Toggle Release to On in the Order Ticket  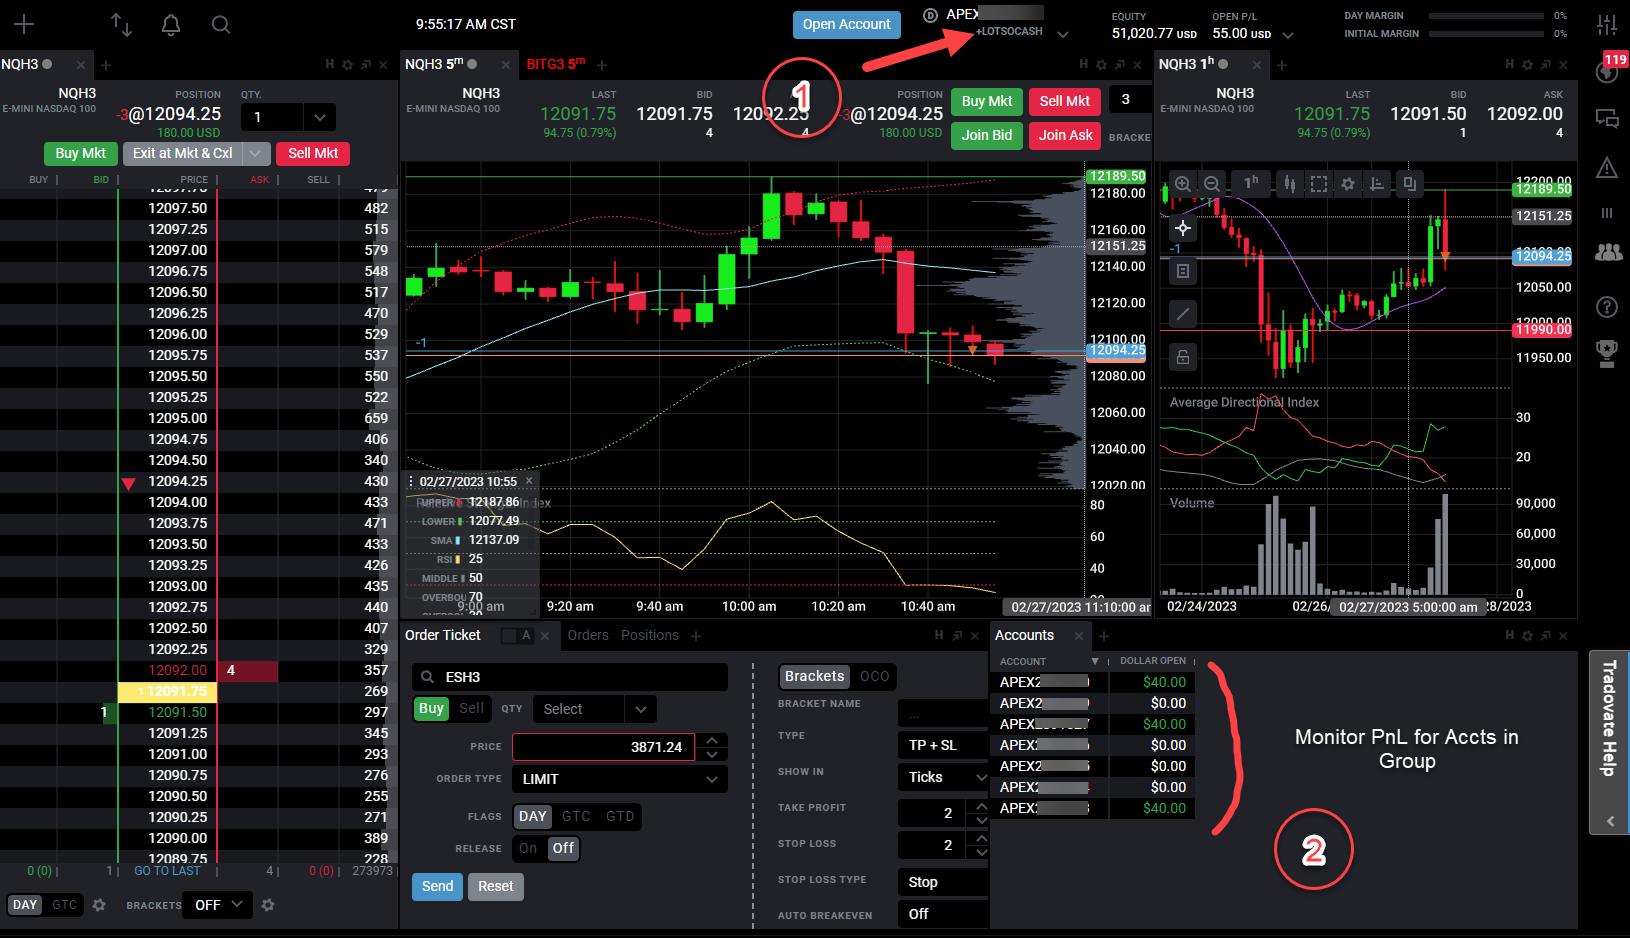[528, 848]
